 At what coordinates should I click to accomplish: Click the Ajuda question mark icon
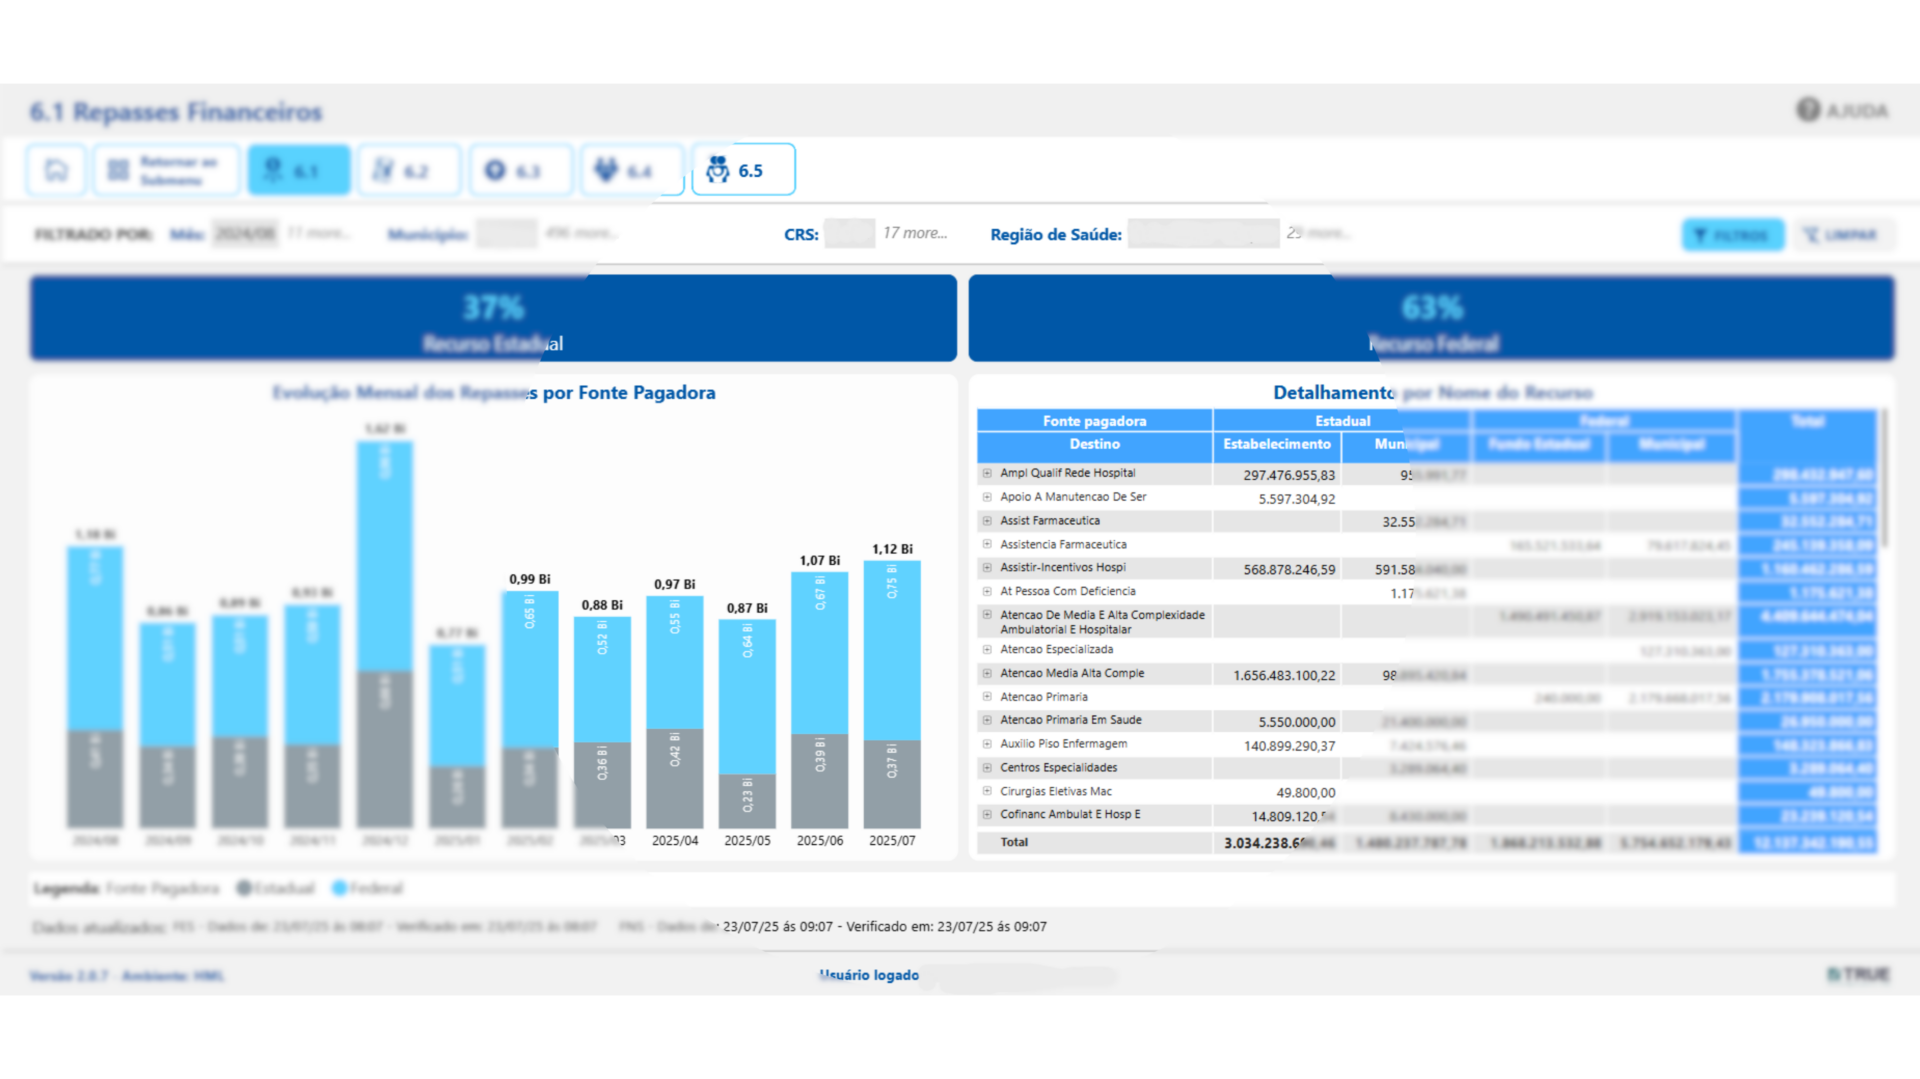pyautogui.click(x=1808, y=110)
